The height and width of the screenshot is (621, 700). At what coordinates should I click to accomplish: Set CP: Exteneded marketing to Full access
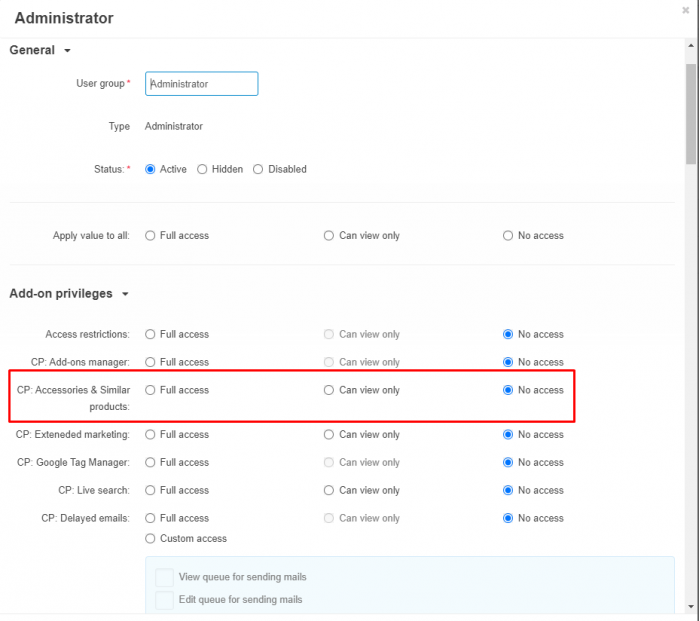pos(150,434)
